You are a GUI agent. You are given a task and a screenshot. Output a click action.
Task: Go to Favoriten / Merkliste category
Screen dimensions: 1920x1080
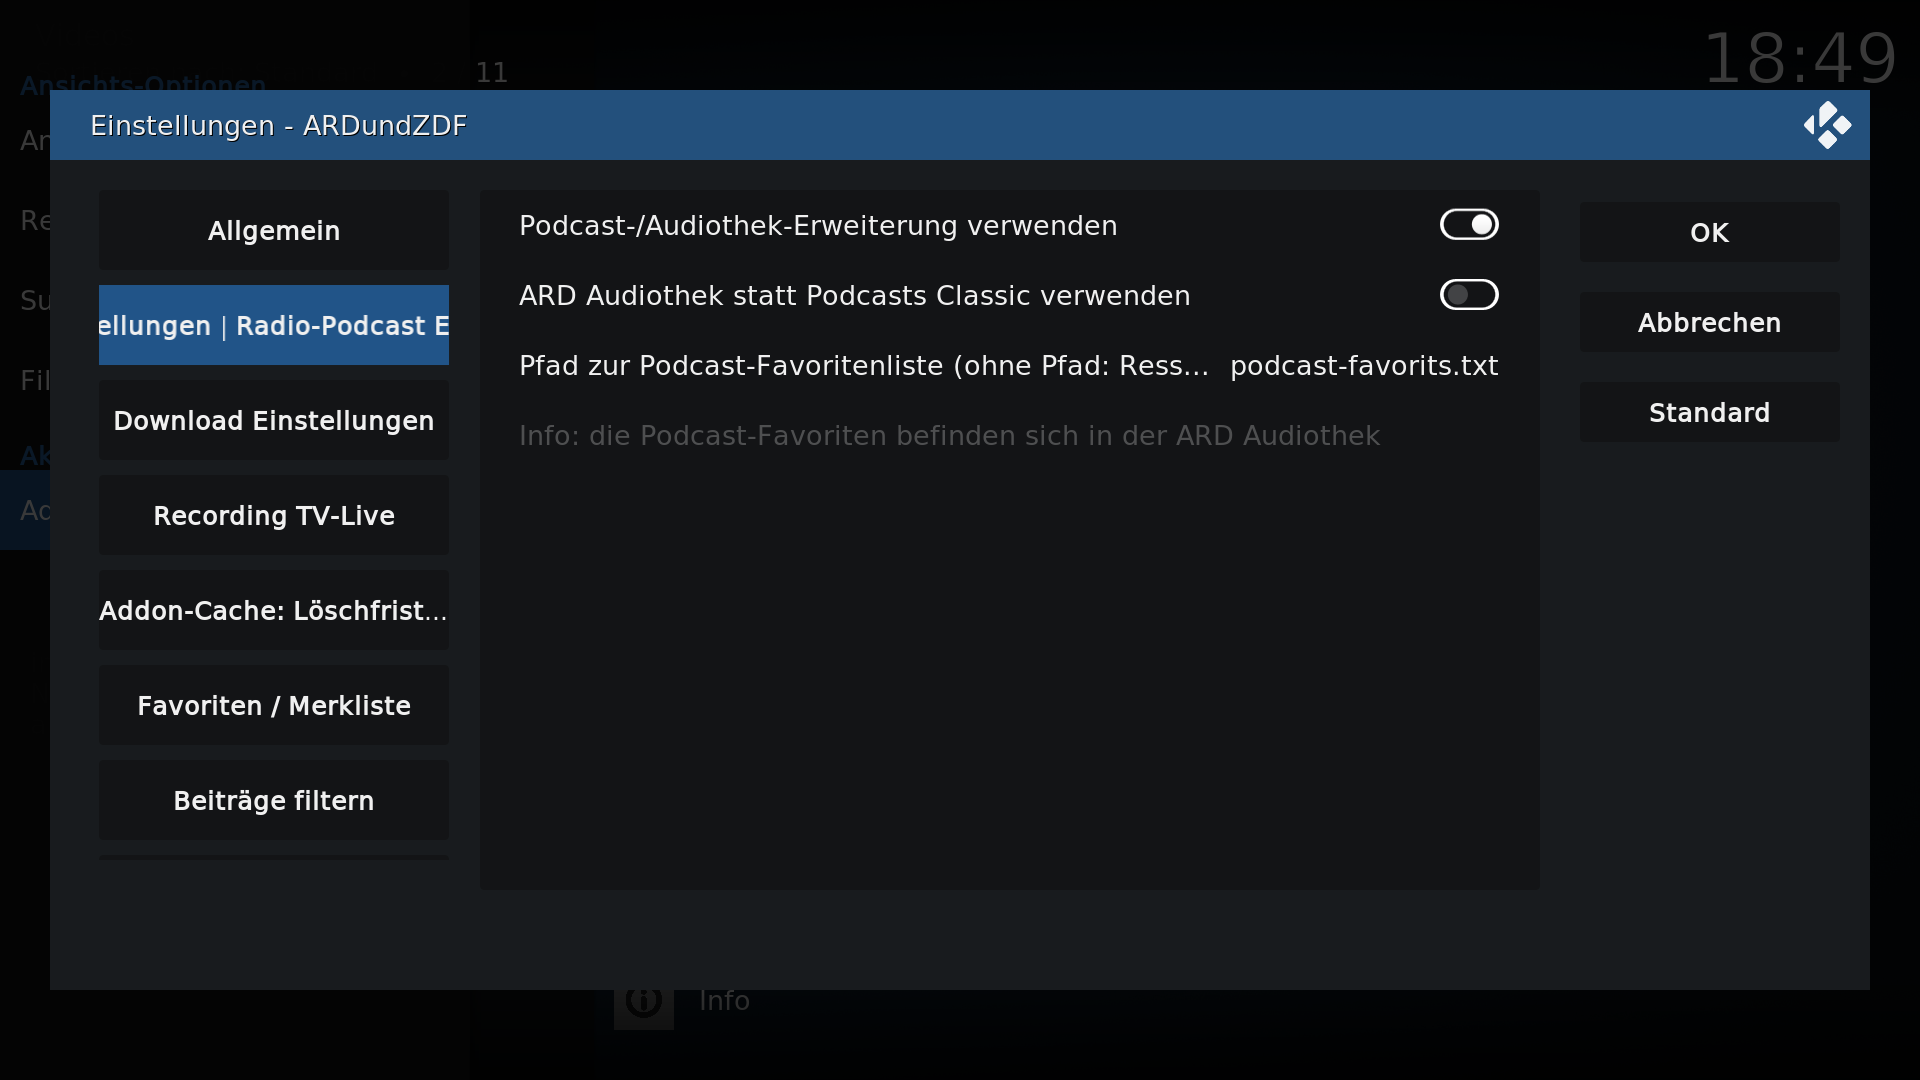click(x=274, y=706)
